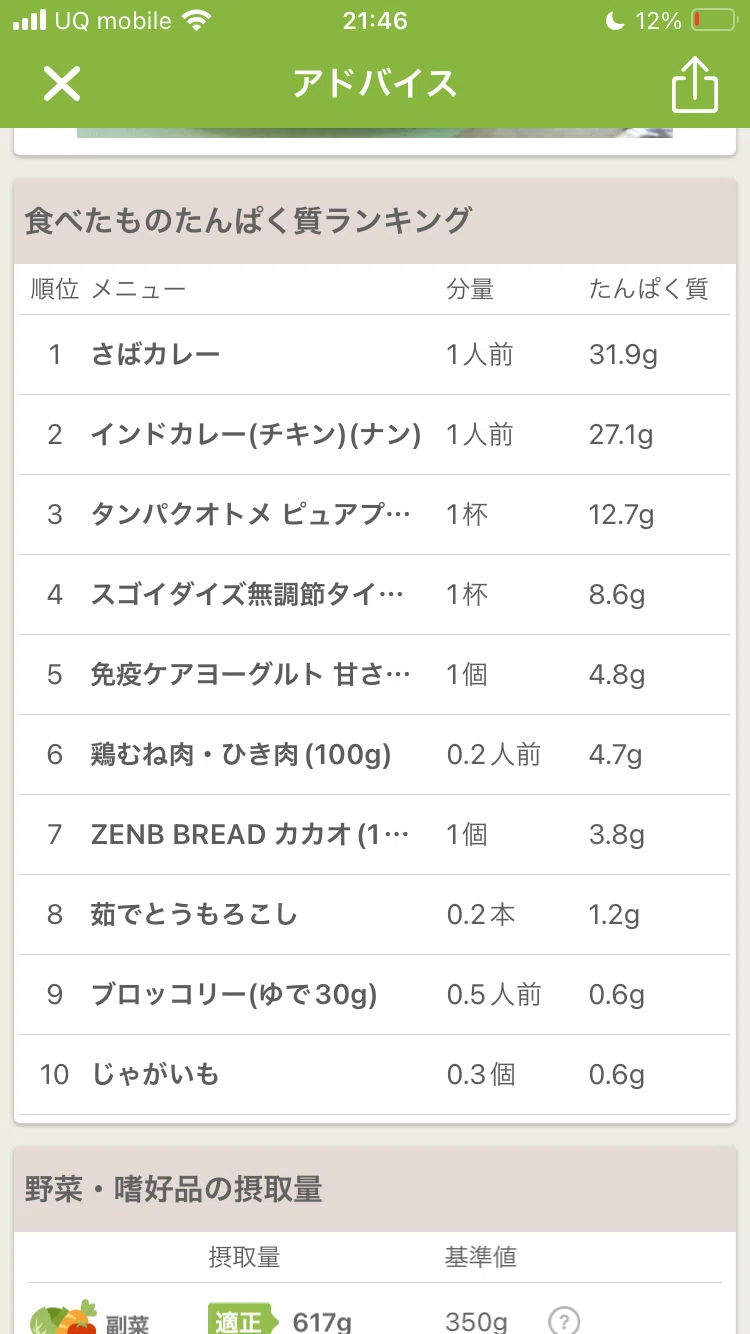Open the スゴイダイズ無調節タイ… entry

(x=375, y=595)
